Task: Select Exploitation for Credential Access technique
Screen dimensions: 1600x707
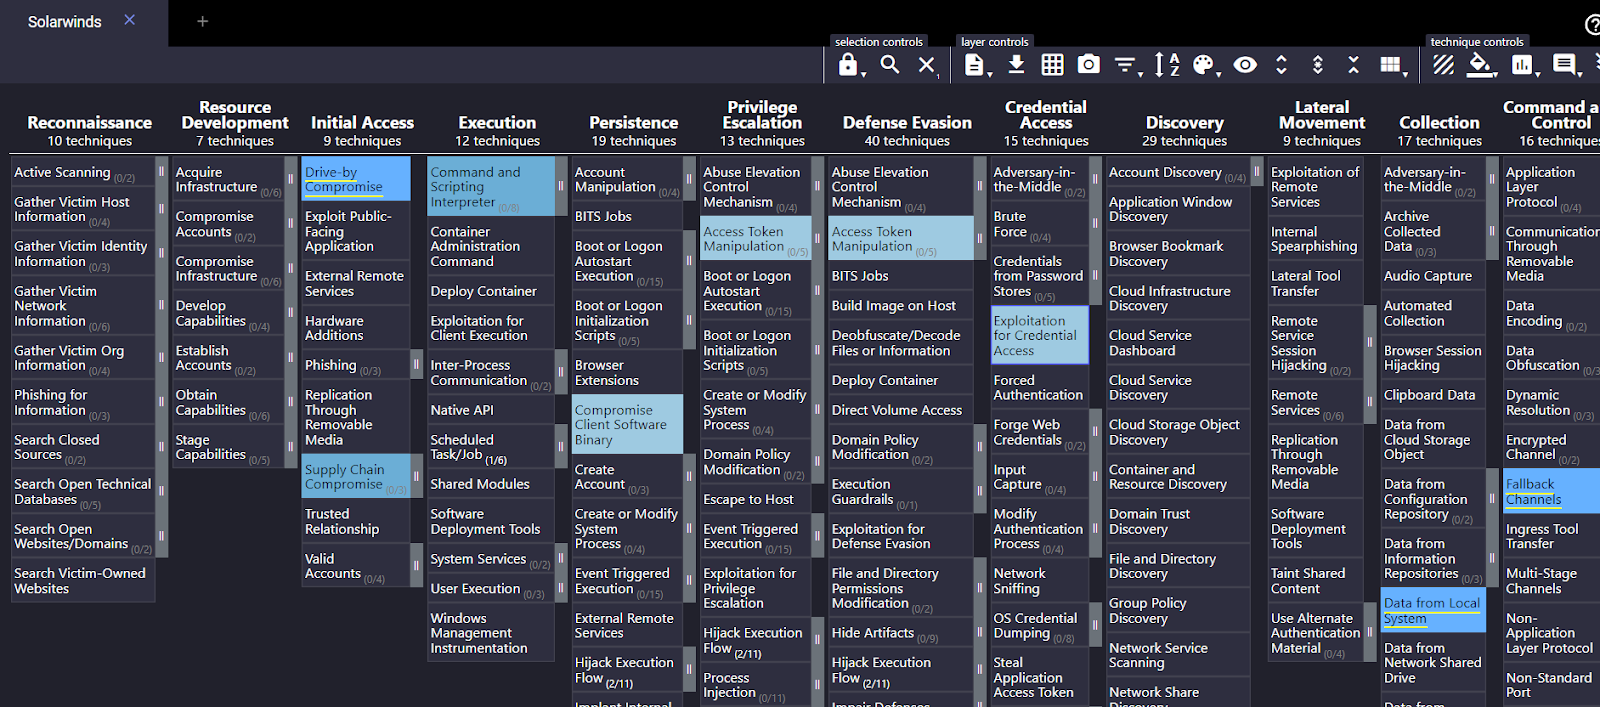Action: click(1040, 335)
